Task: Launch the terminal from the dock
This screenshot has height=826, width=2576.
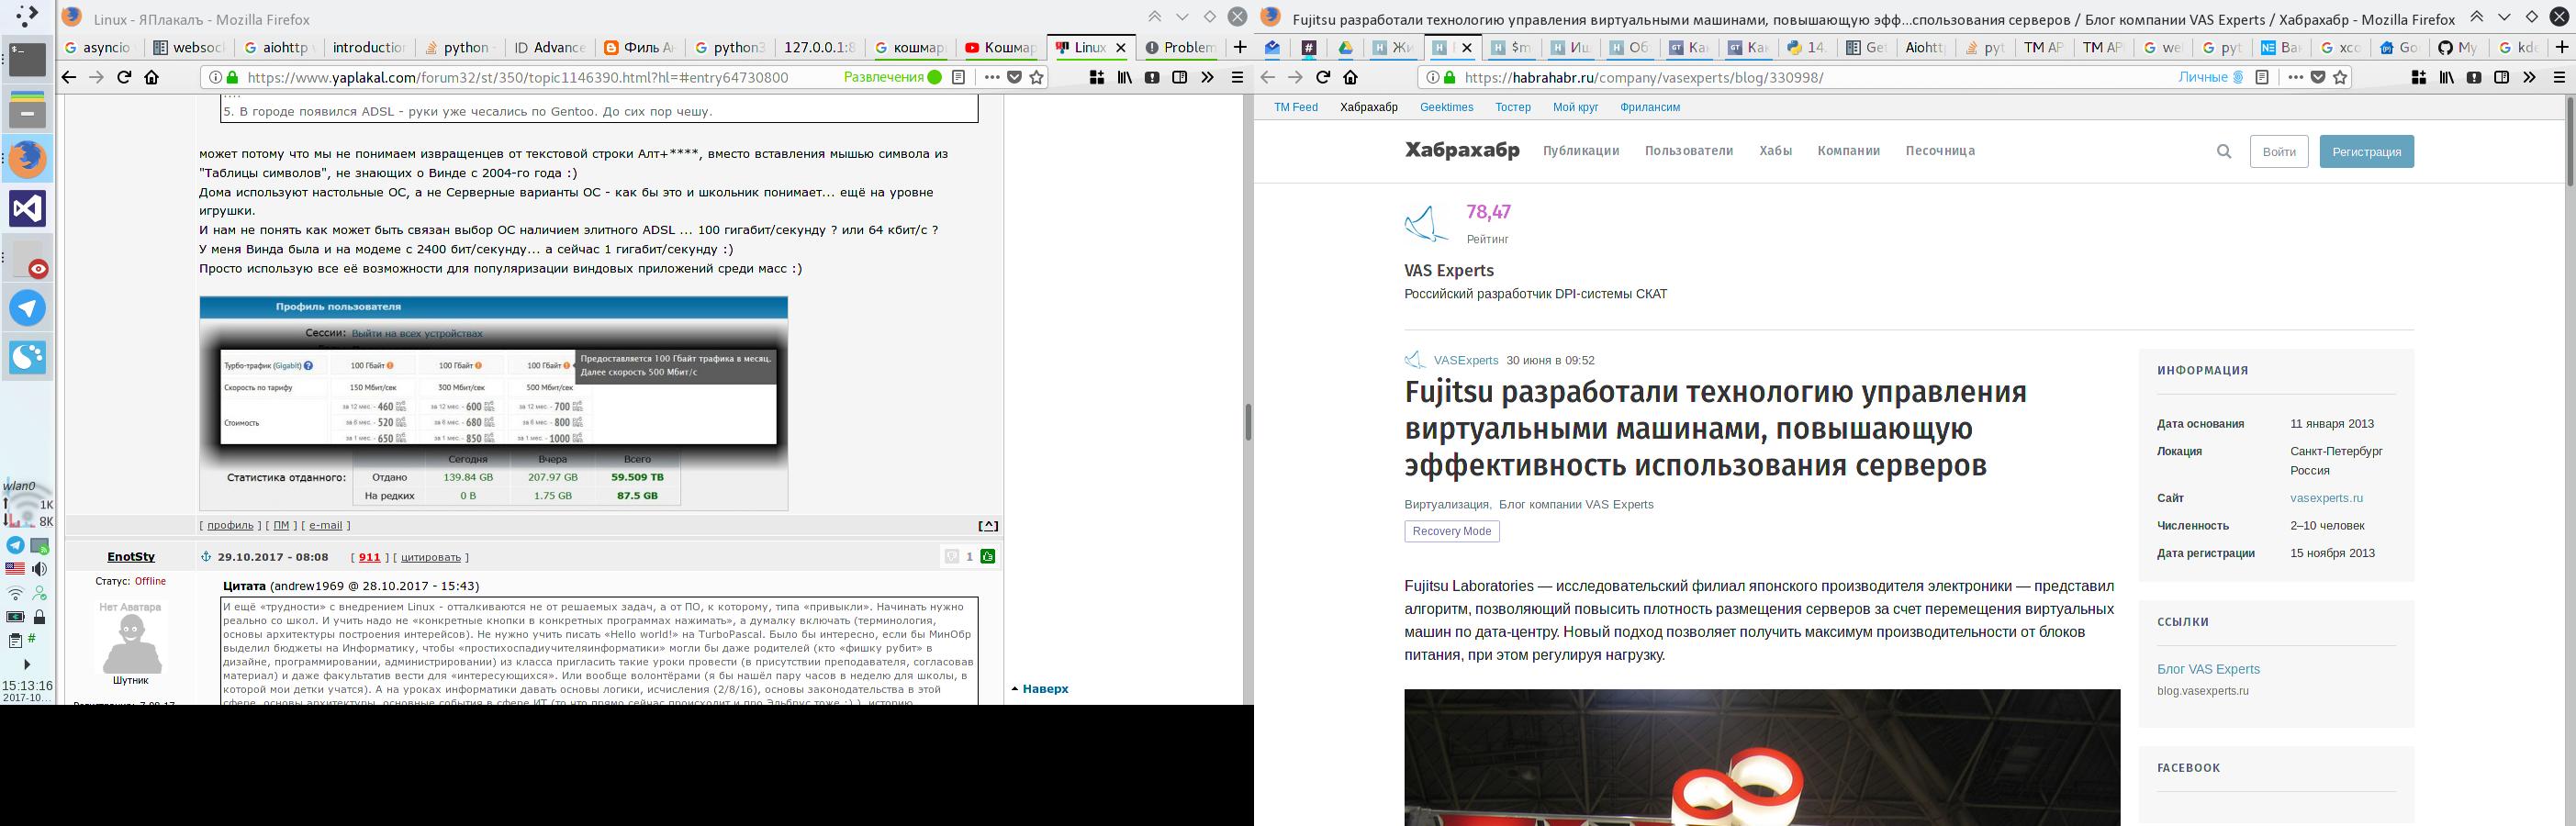Action: 27,59
